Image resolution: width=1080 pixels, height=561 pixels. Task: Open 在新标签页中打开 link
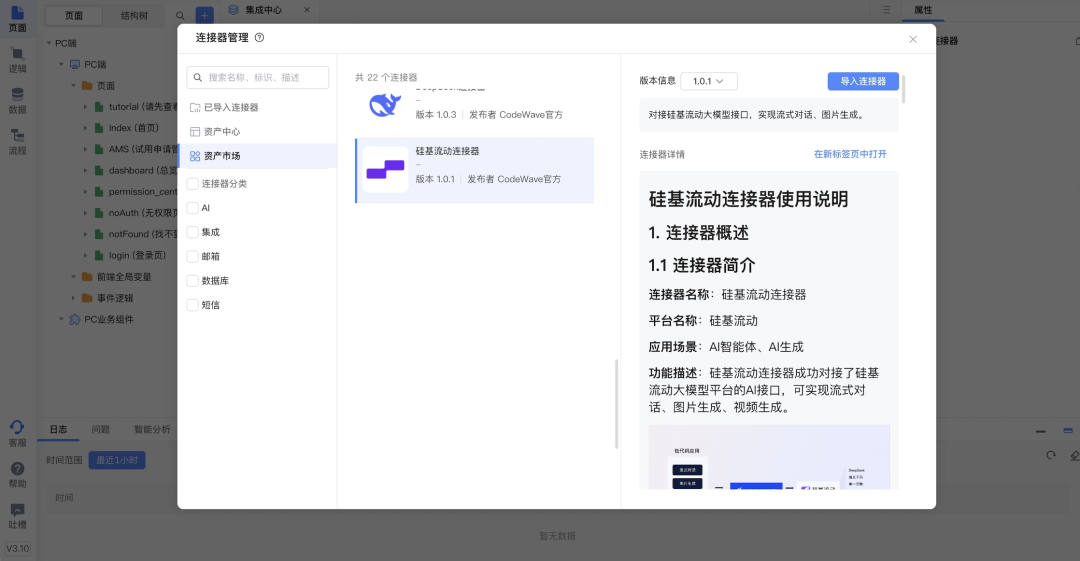coord(850,154)
